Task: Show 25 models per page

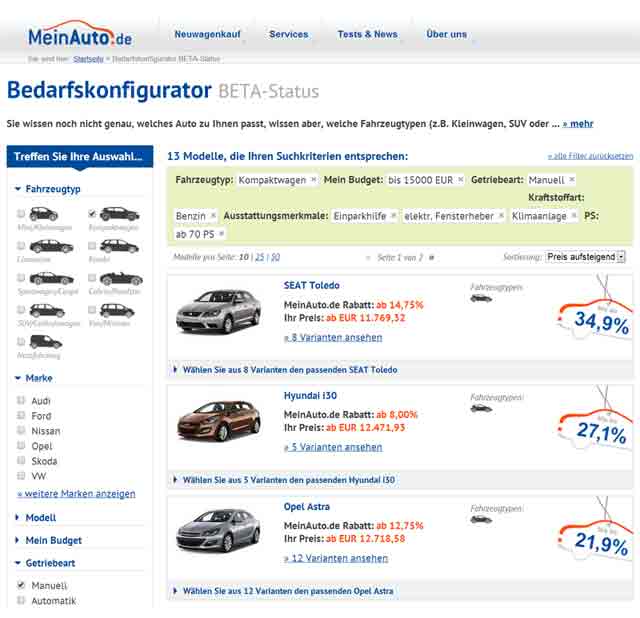Action: [260, 257]
